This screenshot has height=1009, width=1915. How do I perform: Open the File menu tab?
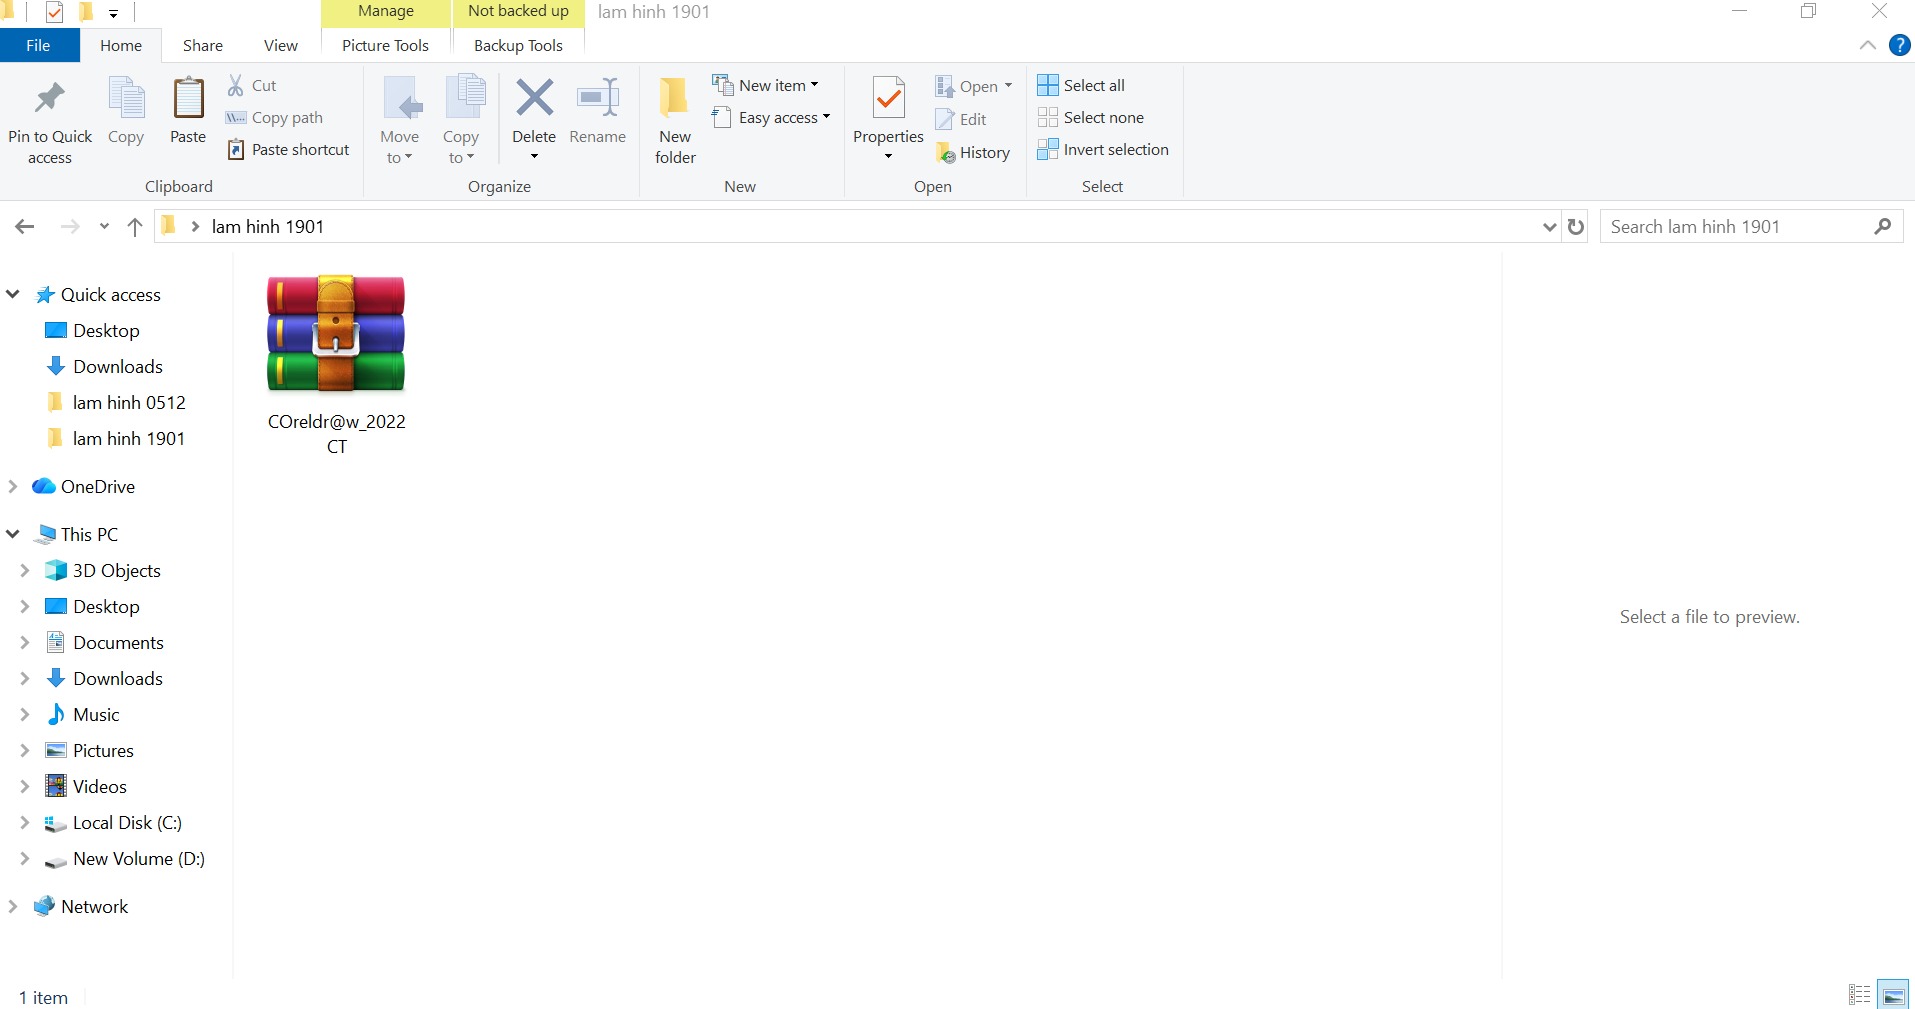click(38, 45)
